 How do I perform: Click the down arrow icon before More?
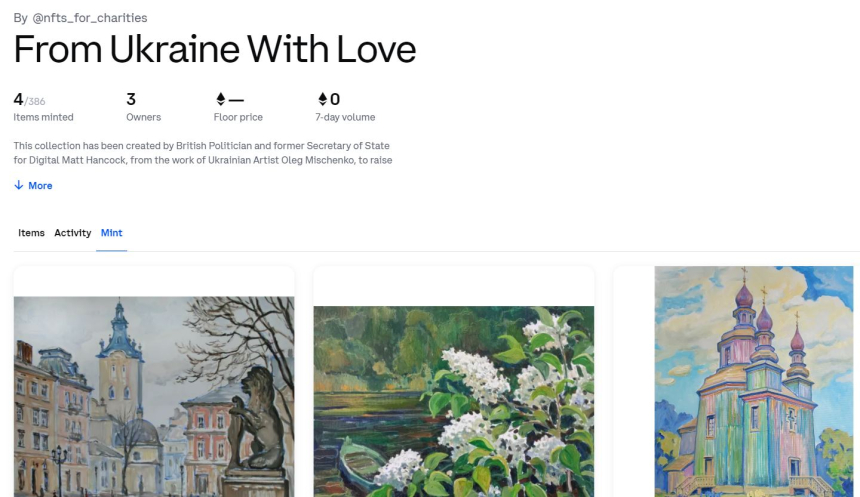(x=19, y=186)
